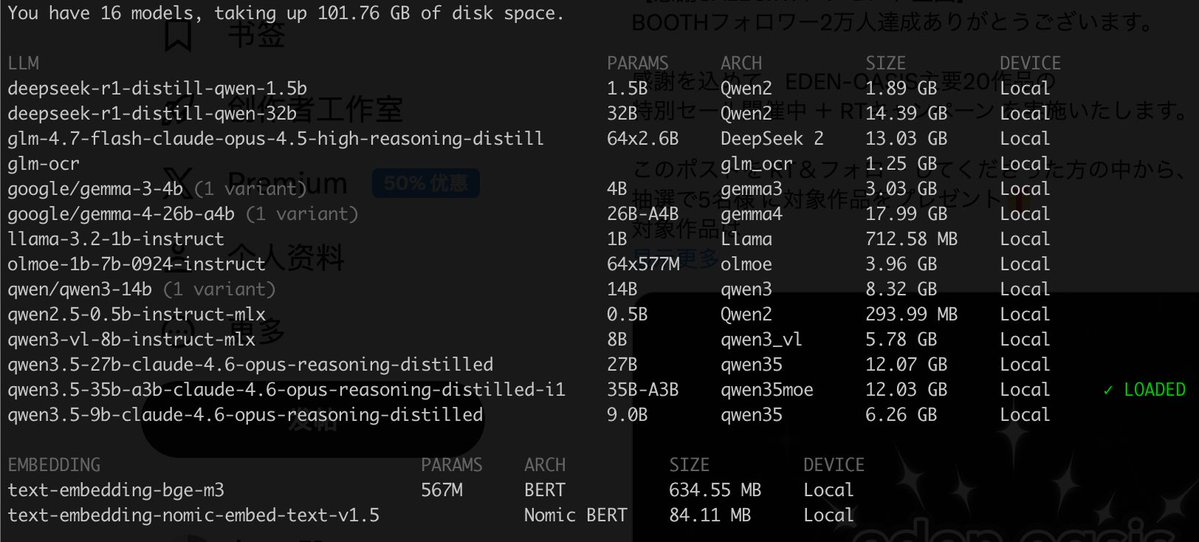Select the olmoe-1b-7b-0924-instruct model name
The image size is (1199, 542).
pos(137,264)
